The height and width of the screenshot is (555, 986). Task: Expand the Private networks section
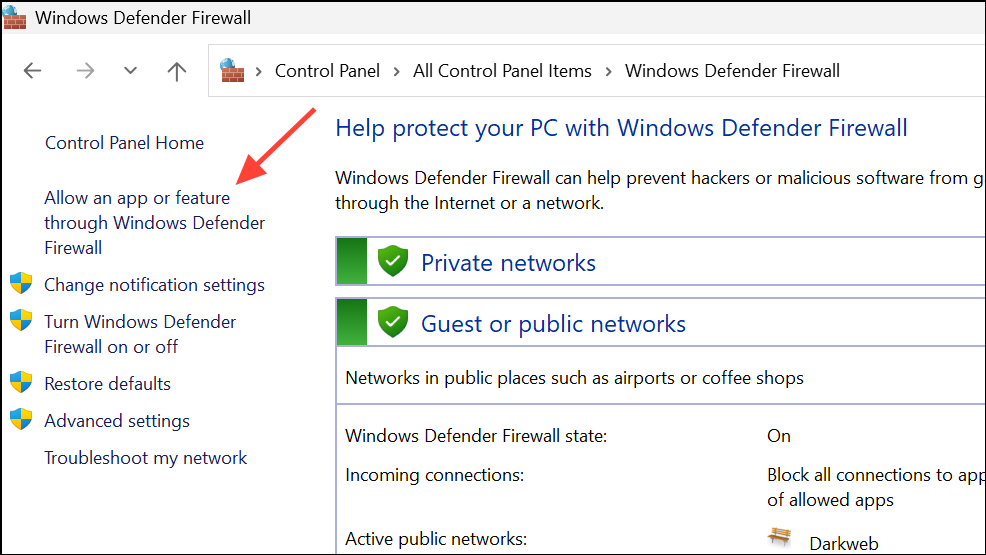click(x=508, y=263)
